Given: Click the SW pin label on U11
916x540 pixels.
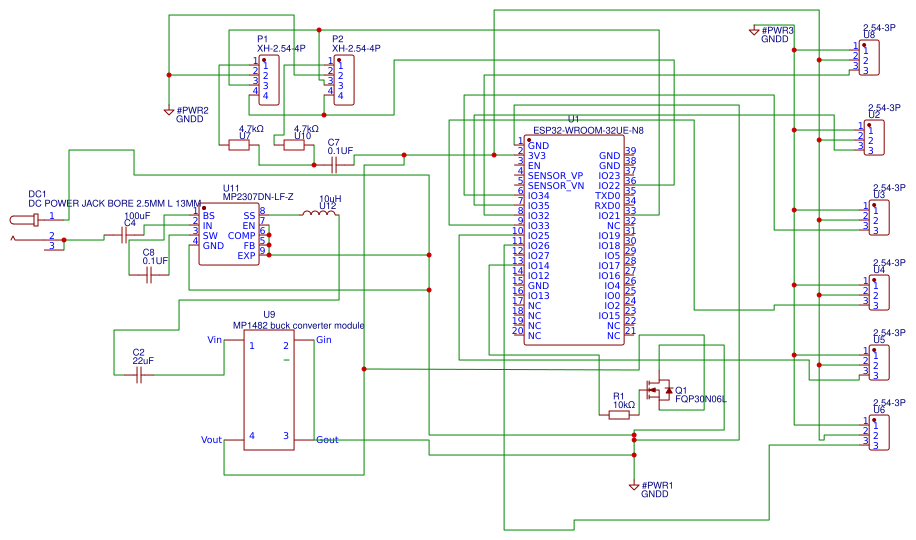Looking at the screenshot, I should [x=210, y=236].
